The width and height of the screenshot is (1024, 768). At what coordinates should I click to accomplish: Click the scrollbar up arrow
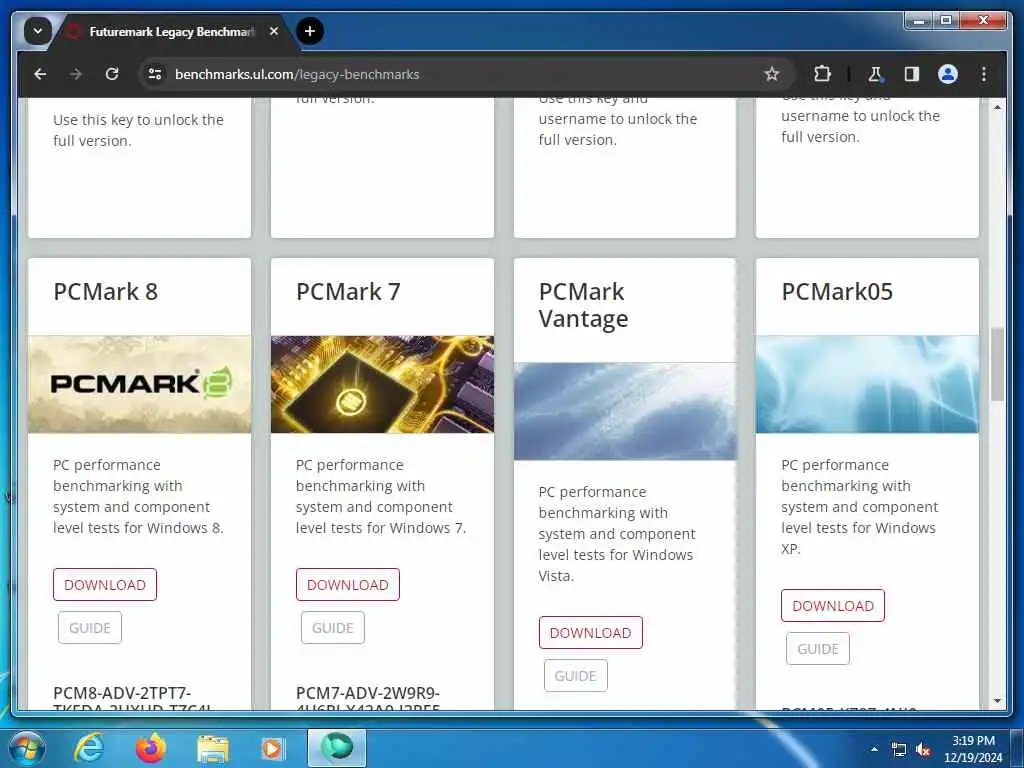997,106
